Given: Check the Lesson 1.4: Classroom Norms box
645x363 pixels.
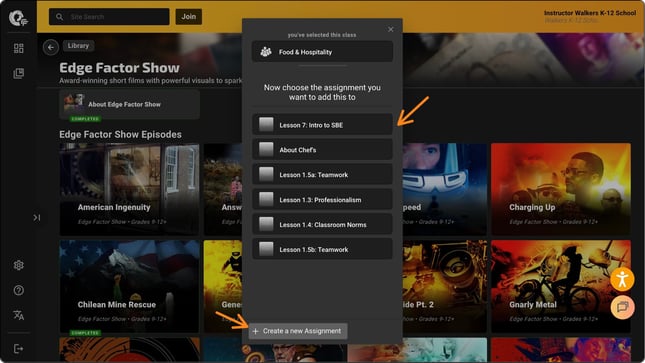Looking at the screenshot, I should coord(266,224).
